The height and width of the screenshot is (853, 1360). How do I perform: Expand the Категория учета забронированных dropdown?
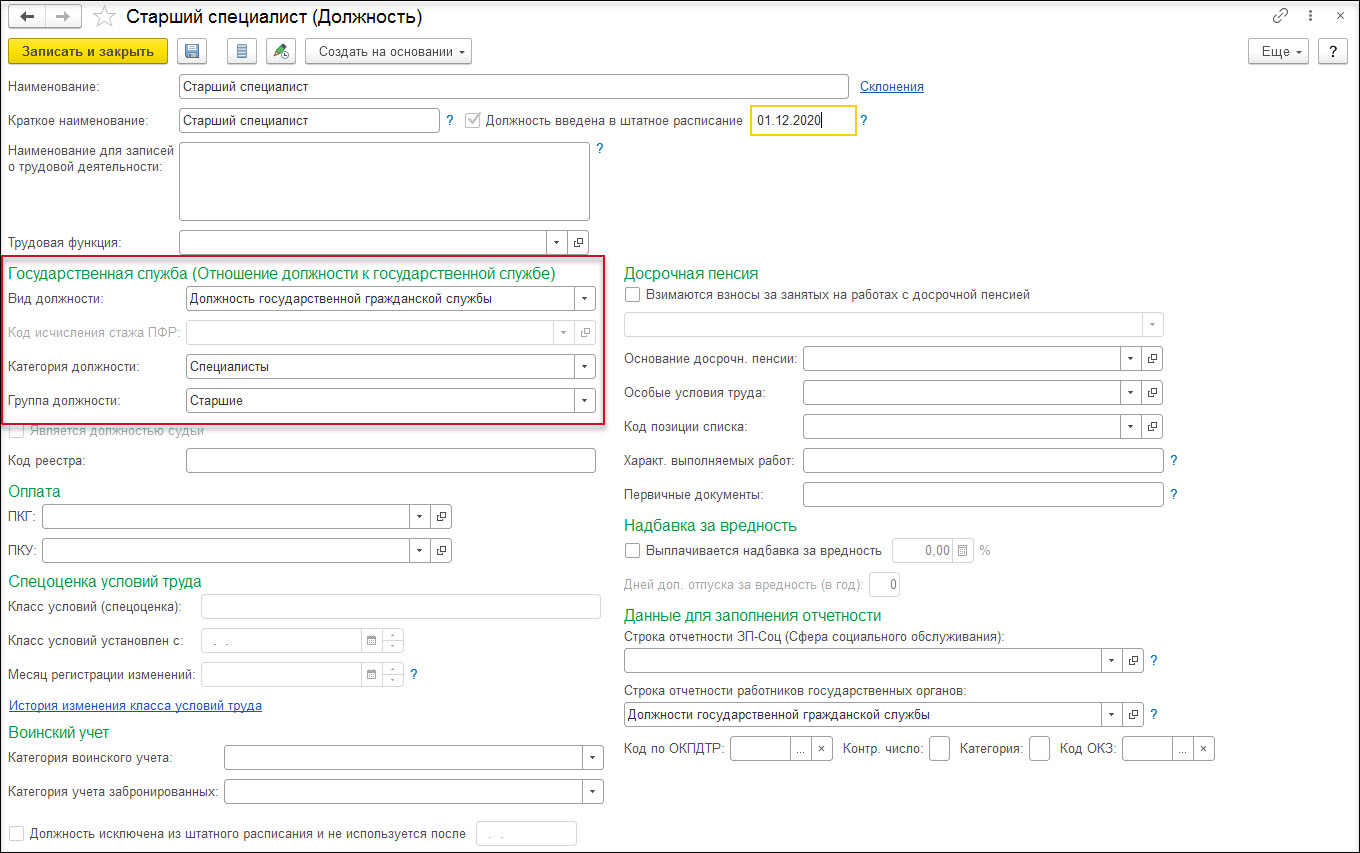(593, 792)
